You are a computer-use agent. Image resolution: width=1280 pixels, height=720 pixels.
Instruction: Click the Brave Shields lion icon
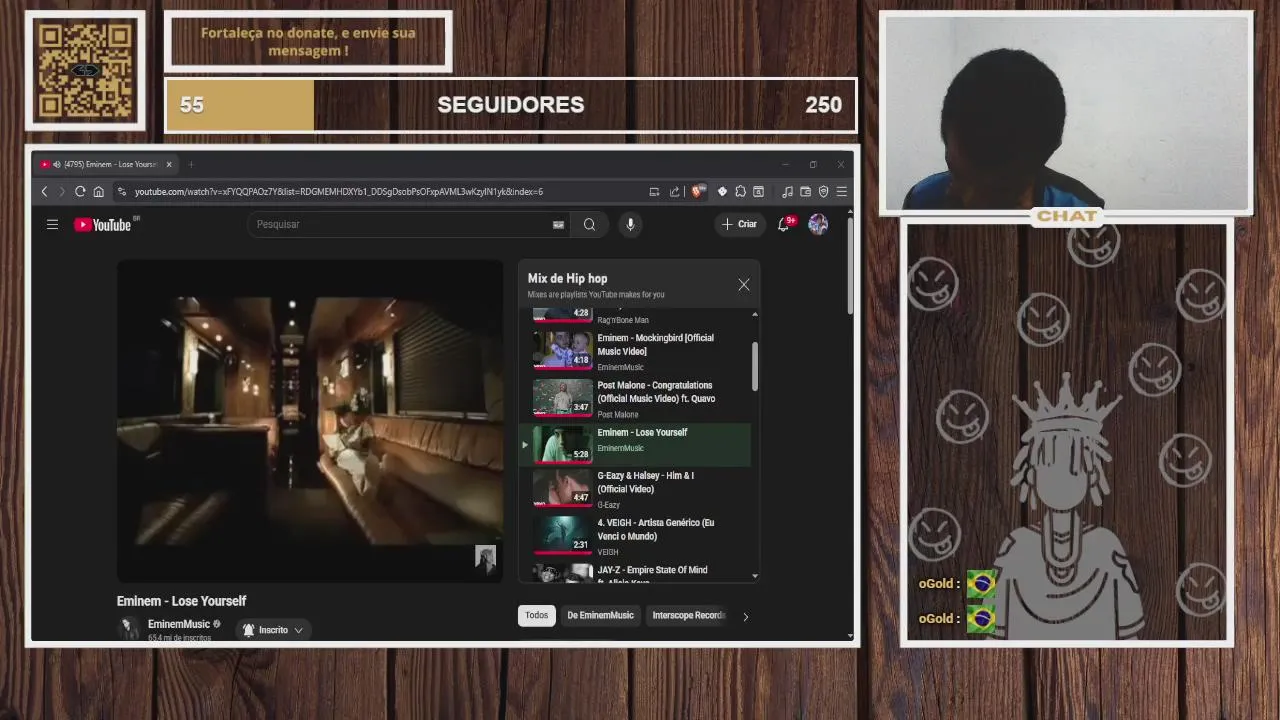pos(699,192)
